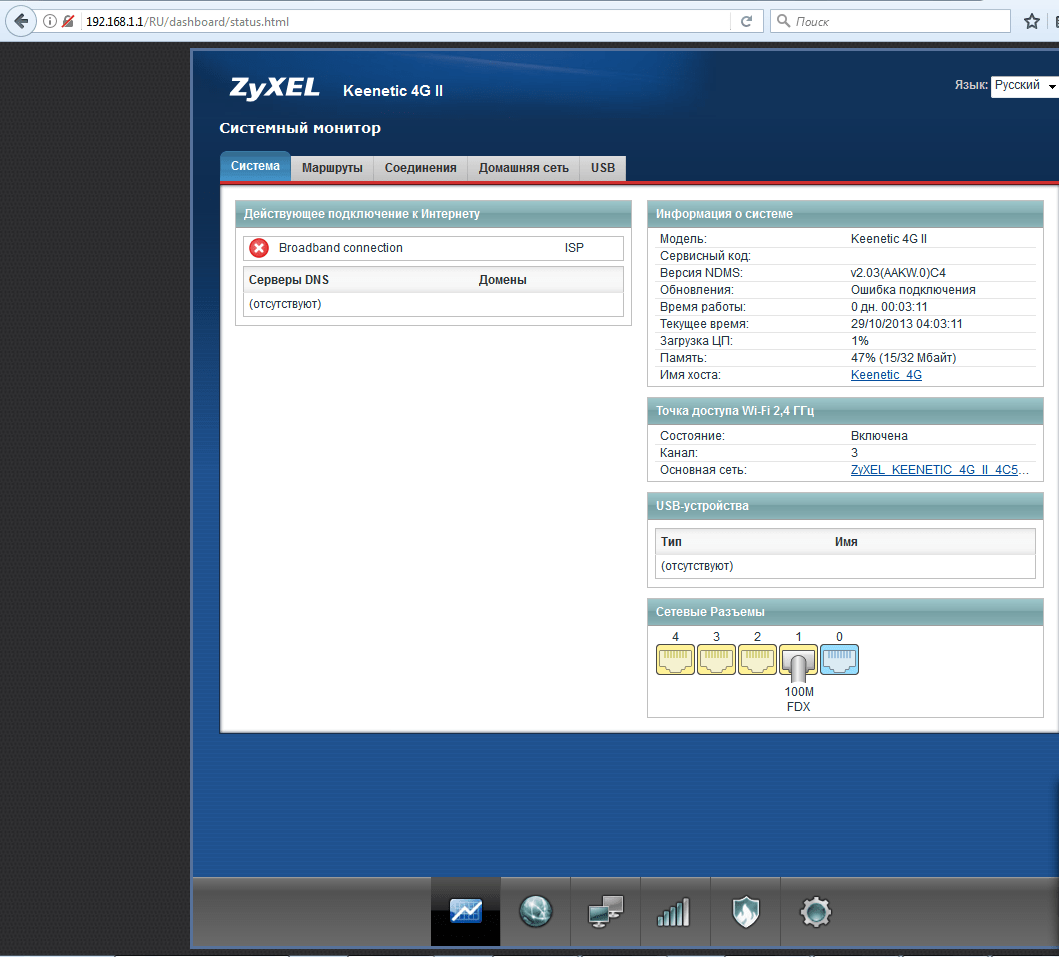Click the red error icon beside Broadband connection
Screen dimensions: 1059x957
click(x=259, y=248)
